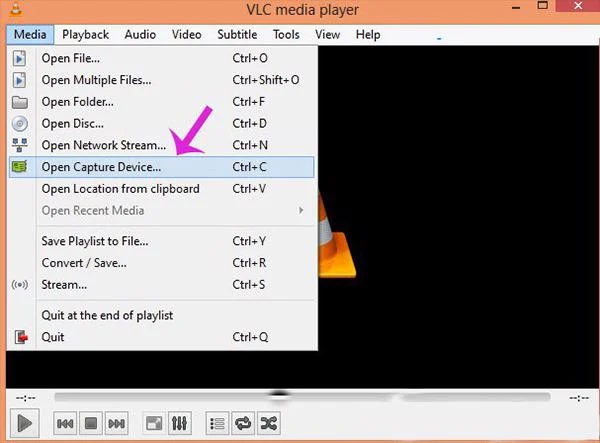
Task: Click the Open Multiple Files icon
Action: coord(20,80)
